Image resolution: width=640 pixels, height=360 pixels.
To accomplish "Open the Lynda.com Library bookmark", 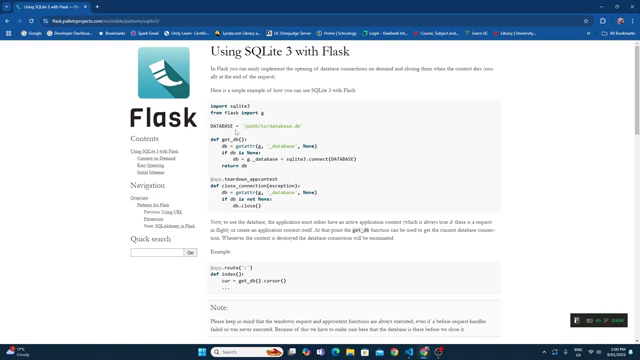I will [x=238, y=33].
